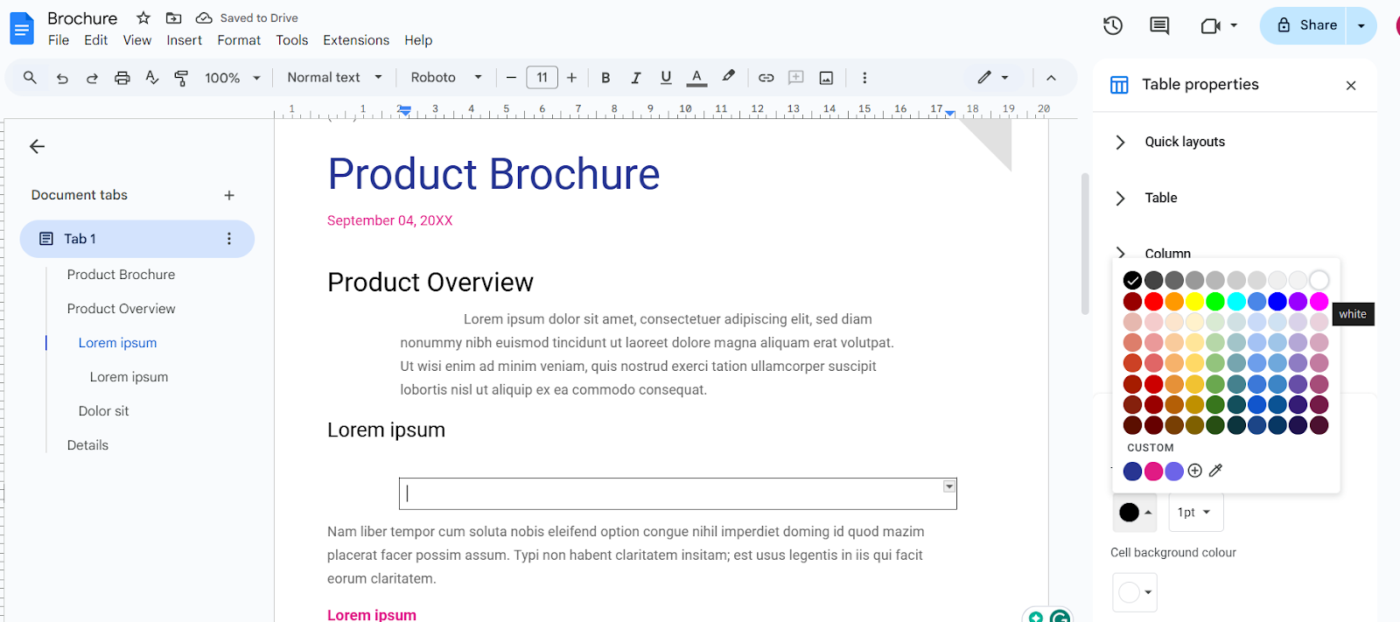Open the Format menu

point(239,40)
